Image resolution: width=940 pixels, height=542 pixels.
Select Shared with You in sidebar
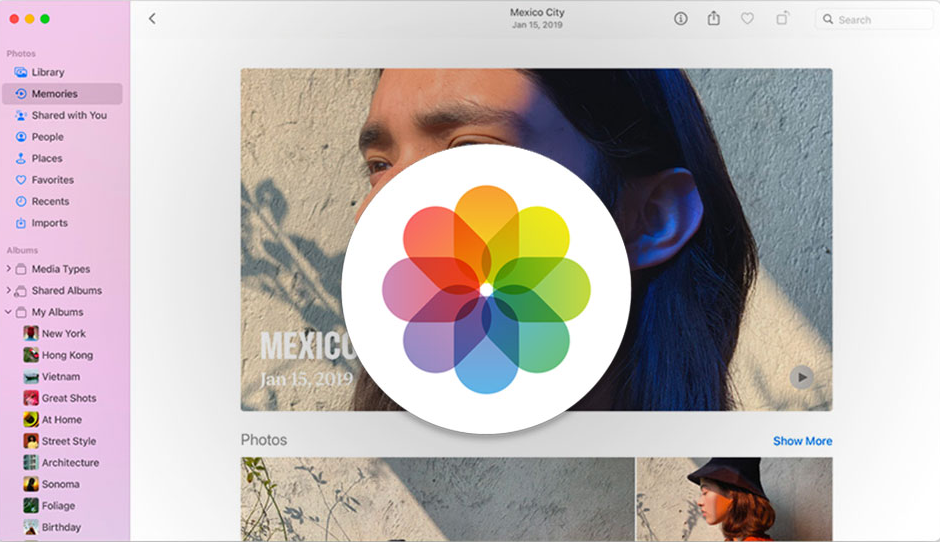pos(68,115)
